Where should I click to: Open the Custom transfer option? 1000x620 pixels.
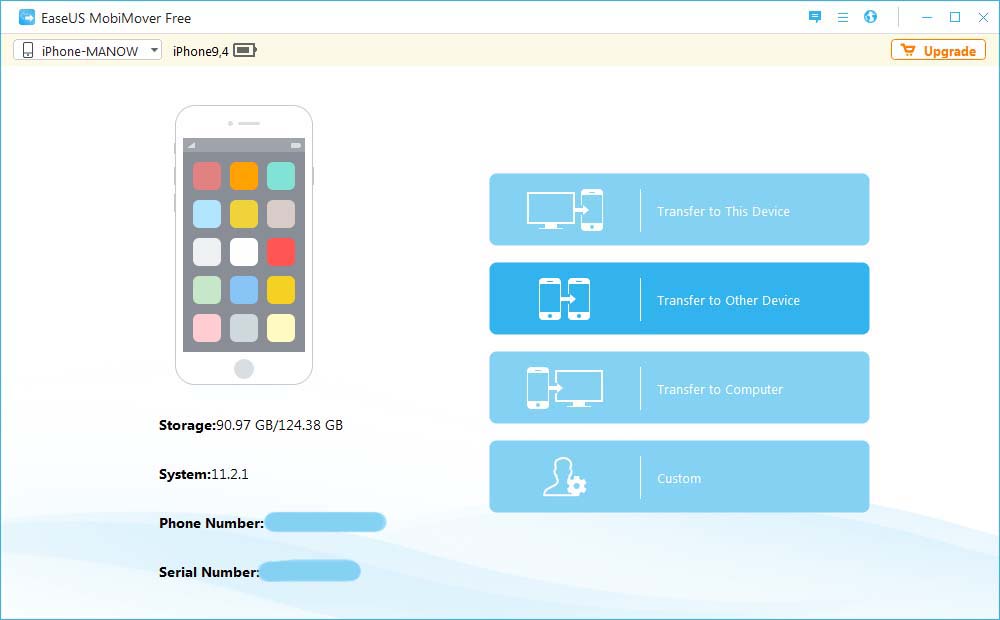(679, 477)
